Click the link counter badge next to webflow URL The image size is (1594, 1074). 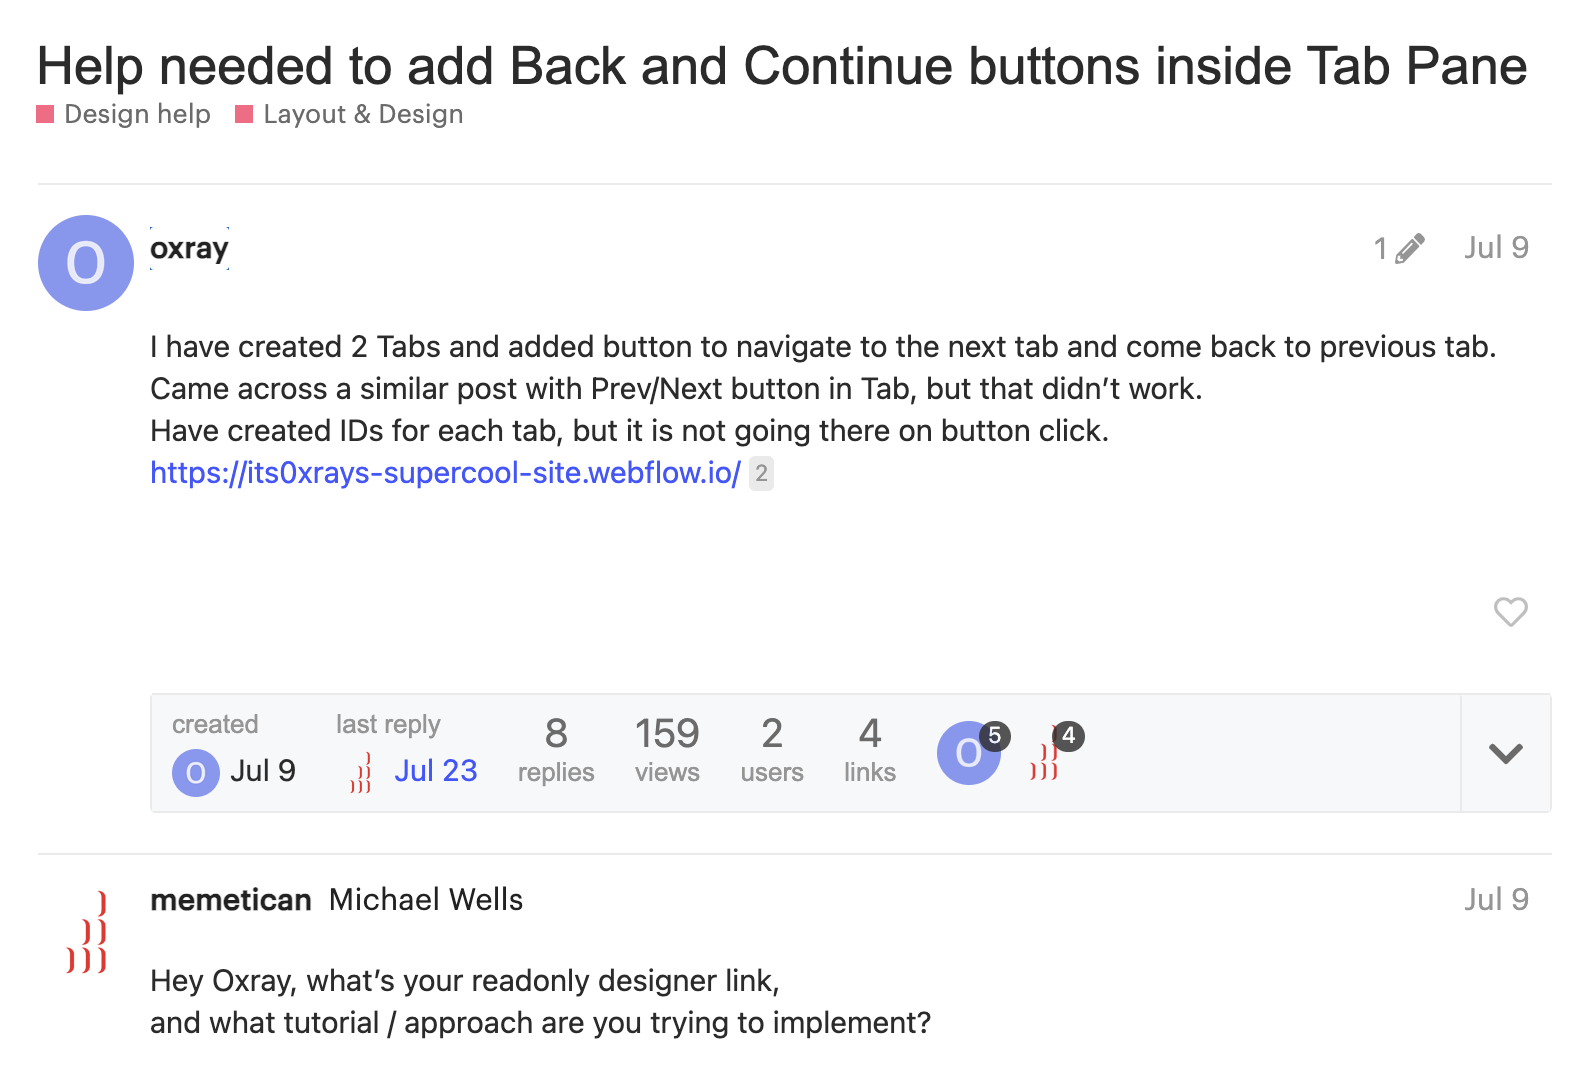tap(760, 474)
